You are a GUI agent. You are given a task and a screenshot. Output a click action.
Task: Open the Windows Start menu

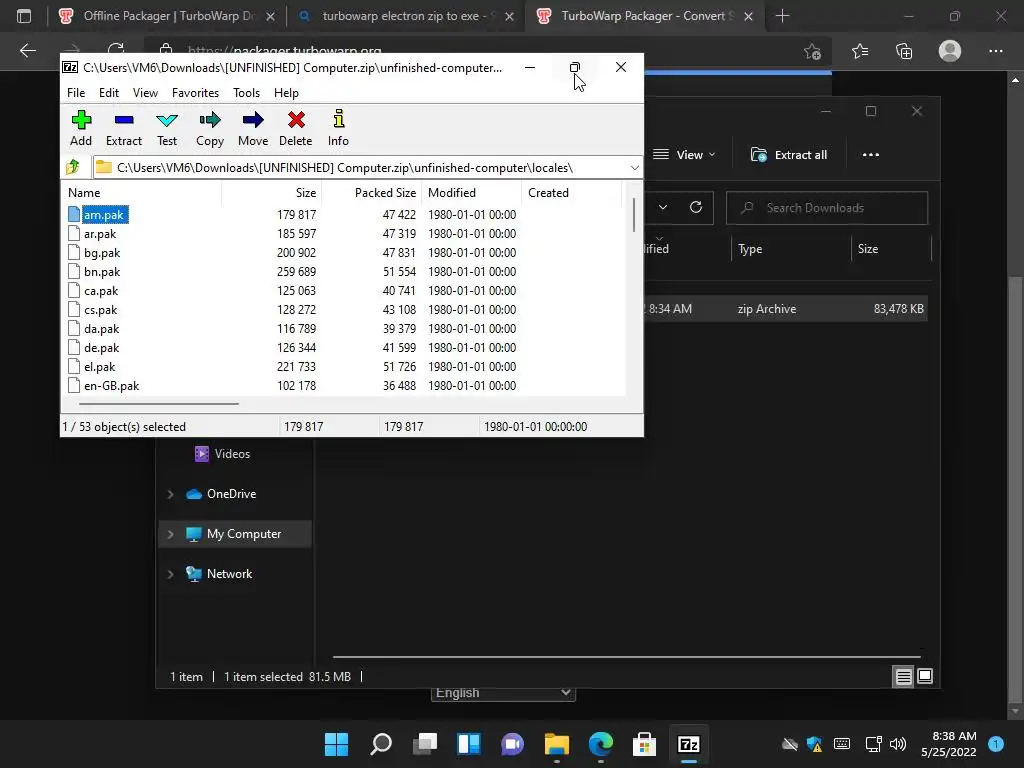[x=337, y=744]
